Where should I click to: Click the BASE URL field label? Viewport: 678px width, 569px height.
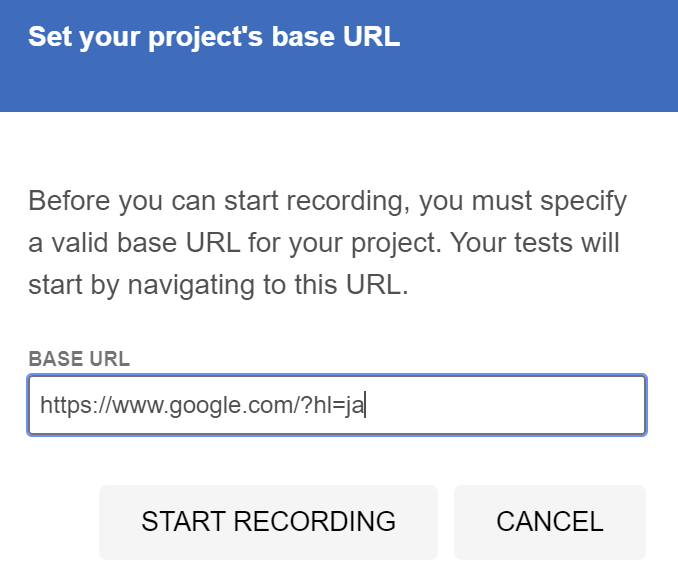(79, 359)
